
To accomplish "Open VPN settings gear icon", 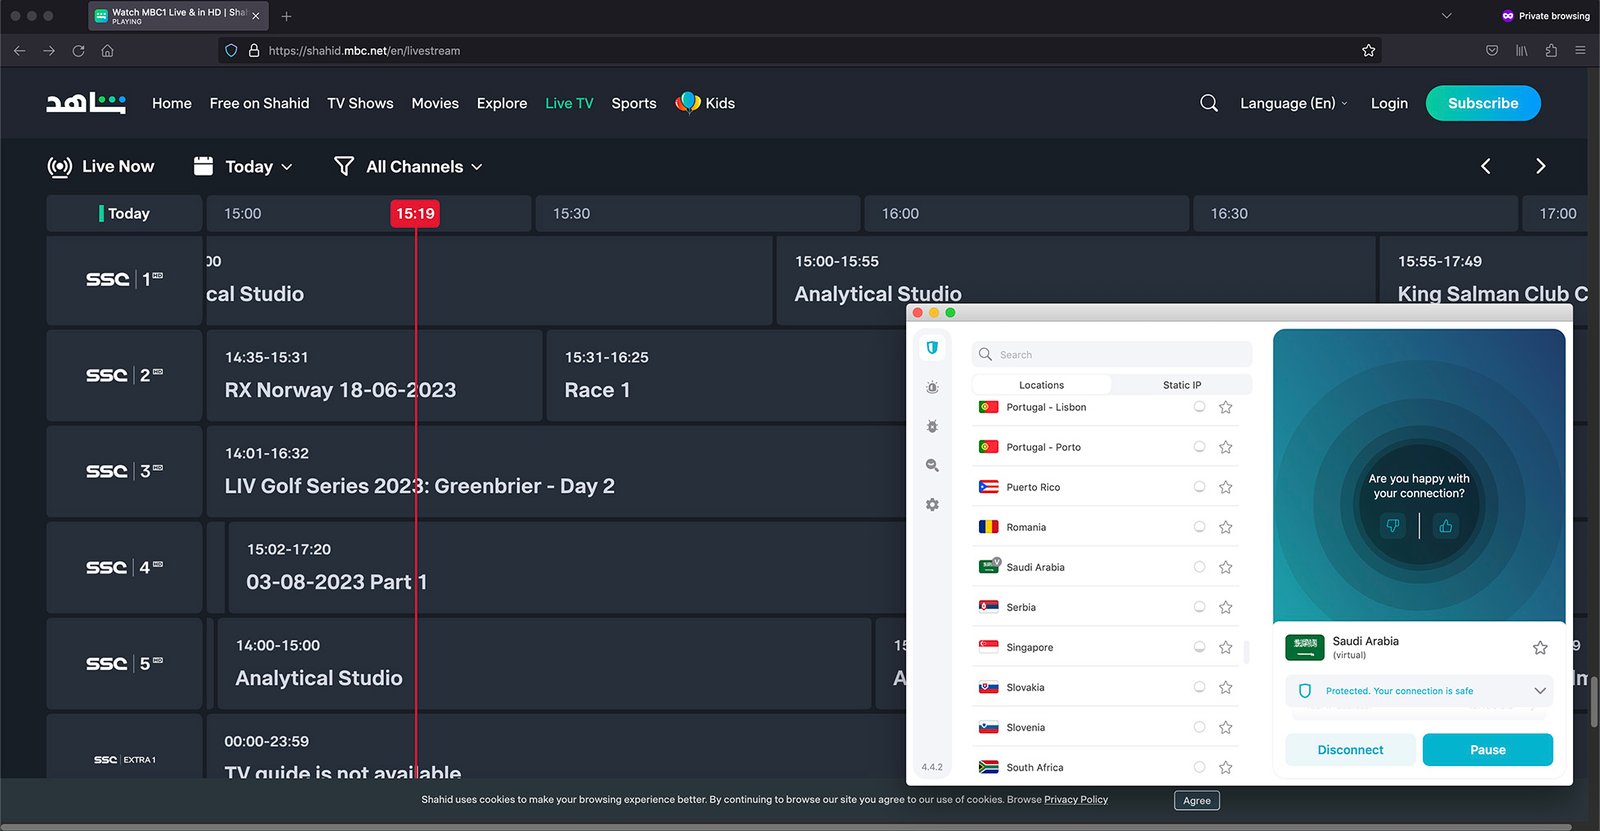I will pos(932,505).
